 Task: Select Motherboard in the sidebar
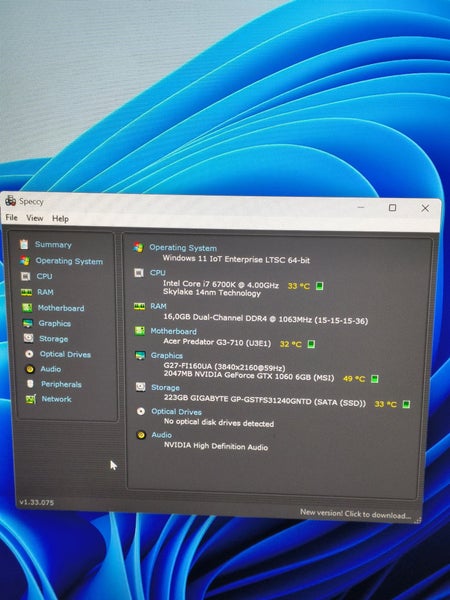click(61, 308)
